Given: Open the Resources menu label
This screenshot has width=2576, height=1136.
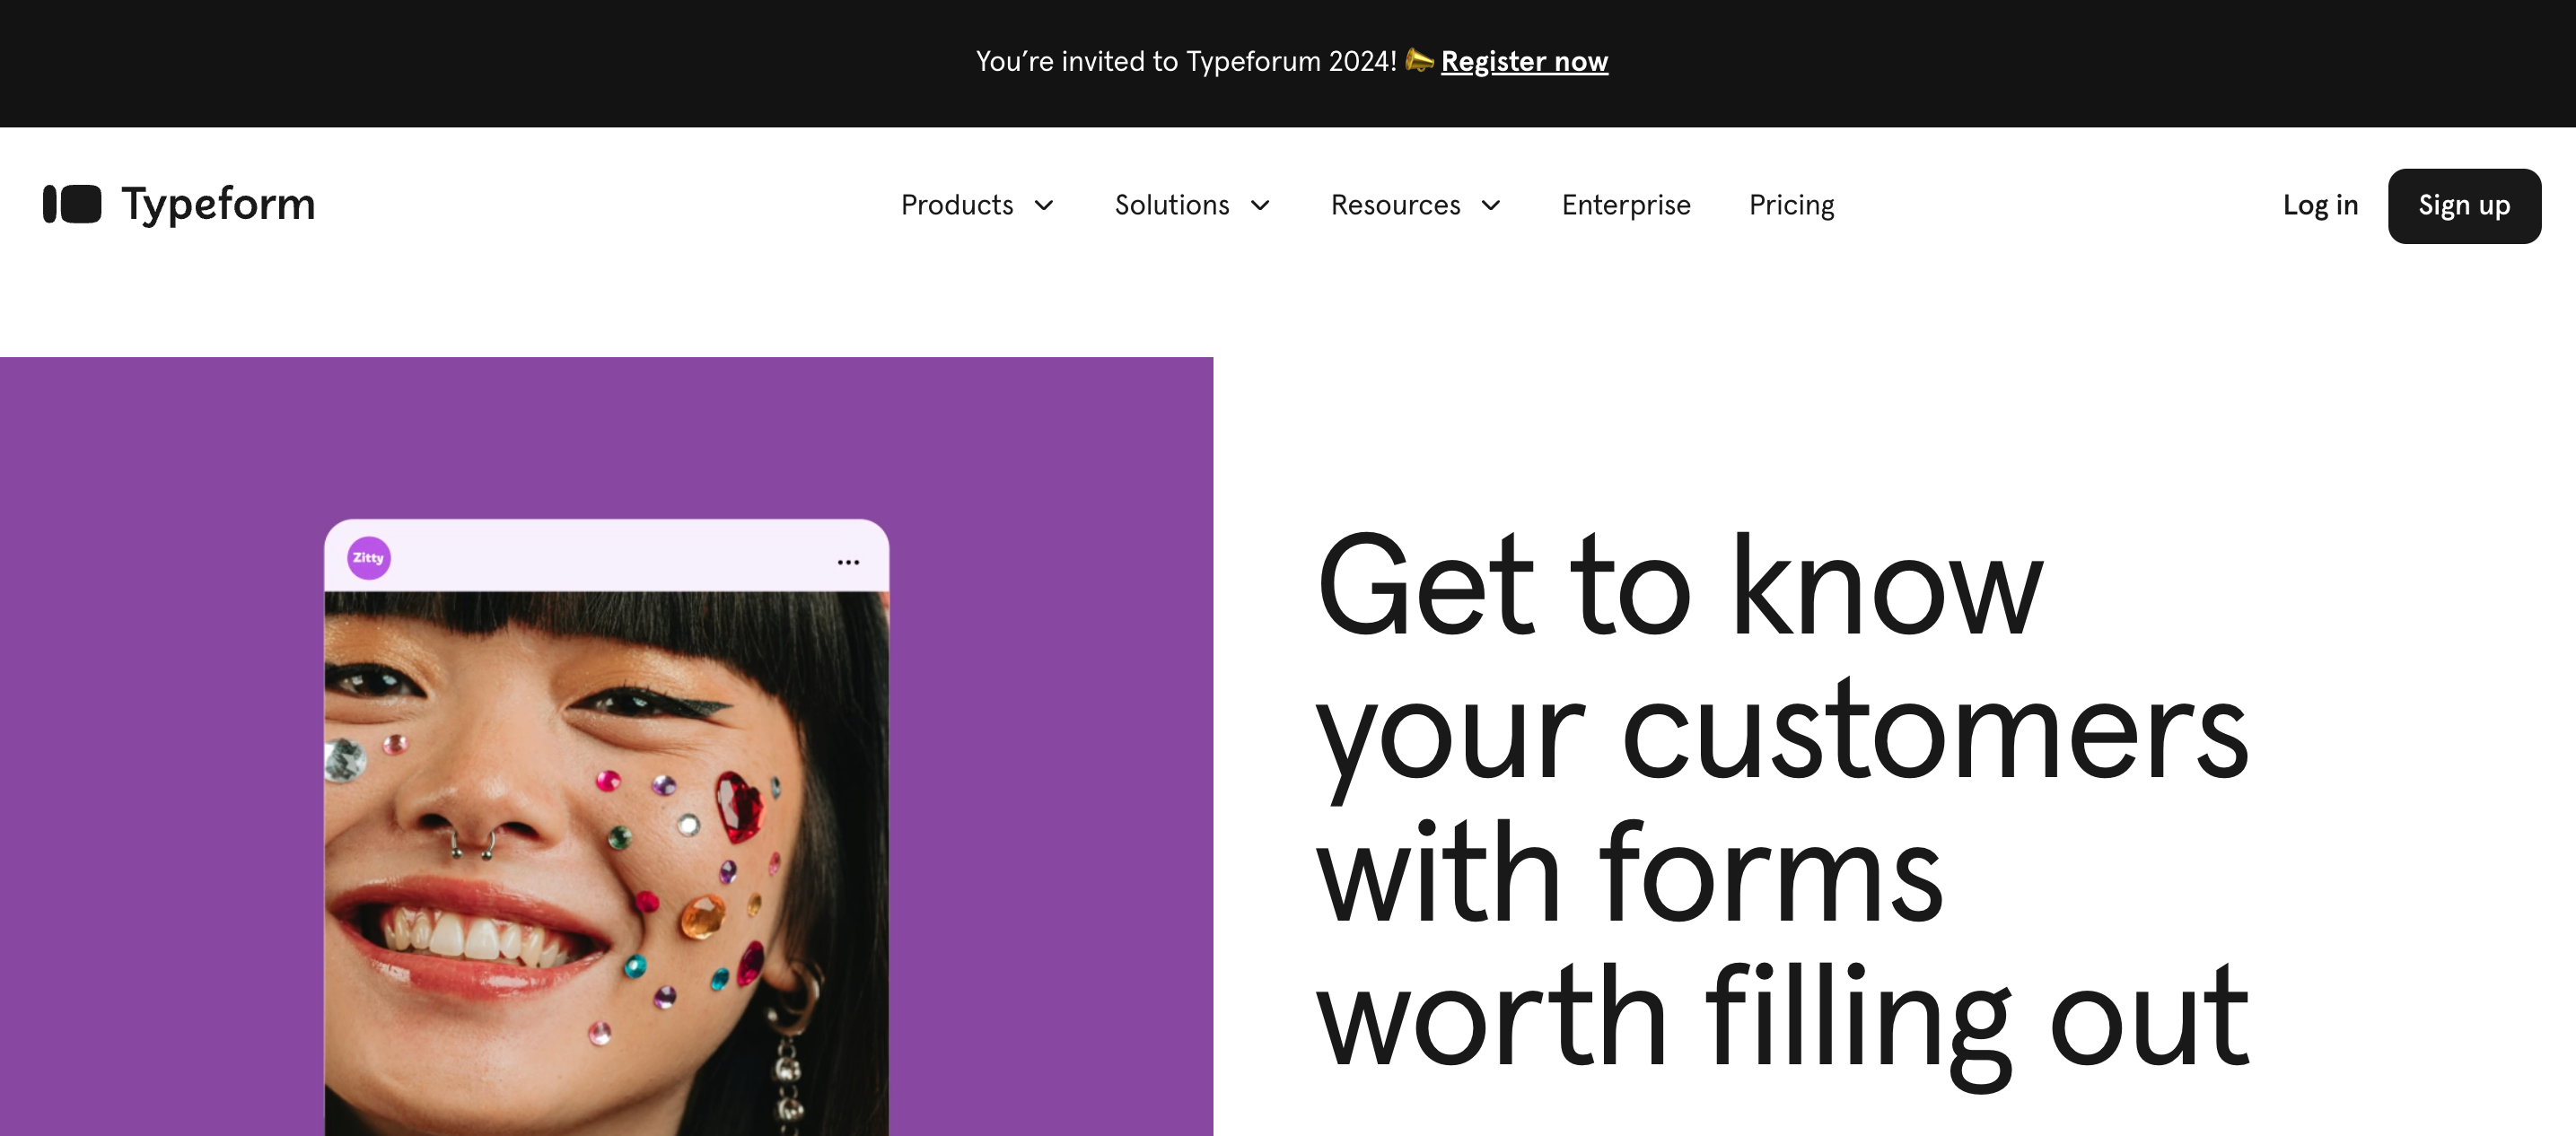Looking at the screenshot, I should pos(1395,205).
